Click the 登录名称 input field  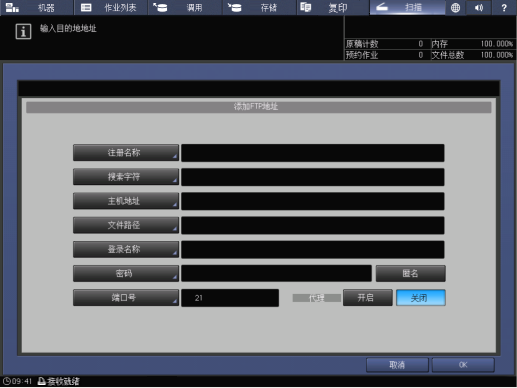(x=313, y=250)
